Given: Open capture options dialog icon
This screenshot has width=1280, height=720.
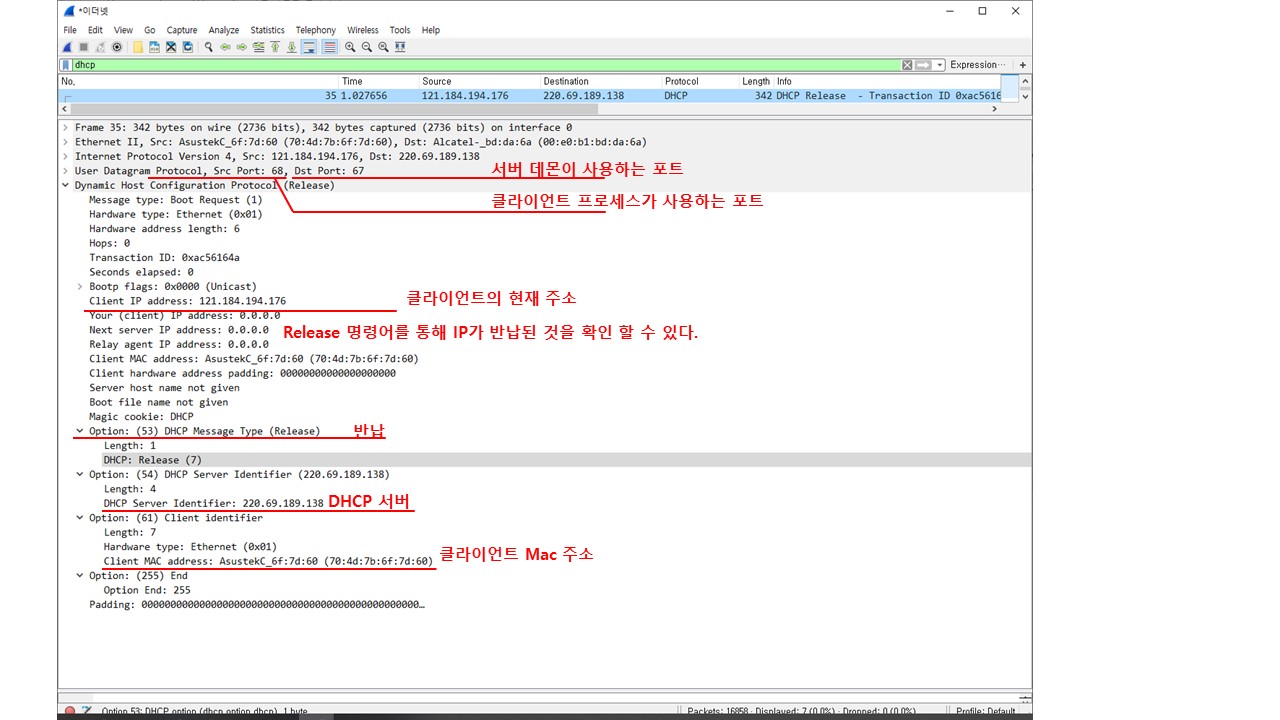Looking at the screenshot, I should click(117, 47).
